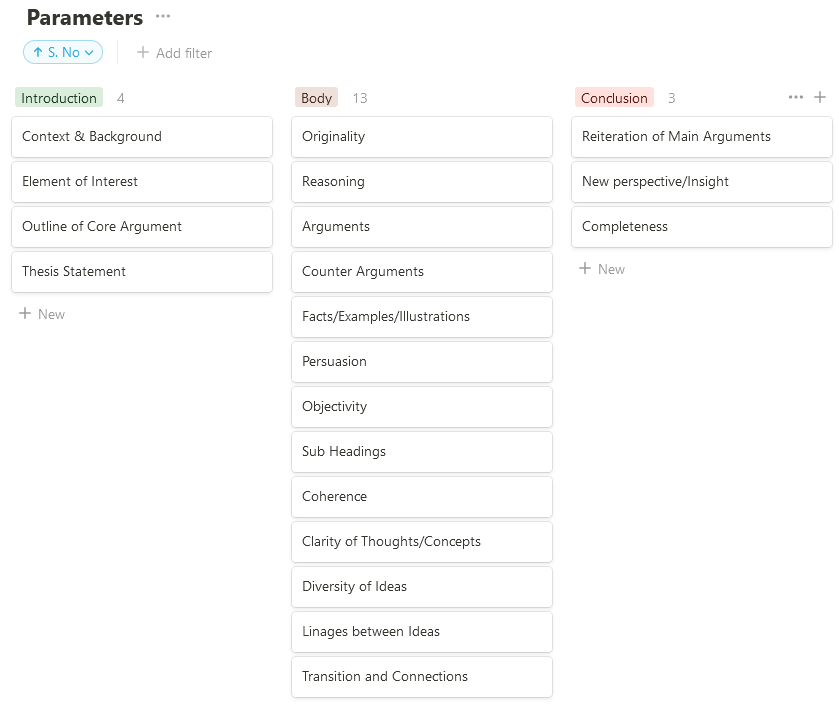This screenshot has height=706, width=839.
Task: Click plus icon beside Conclusion column options
Action: [820, 97]
